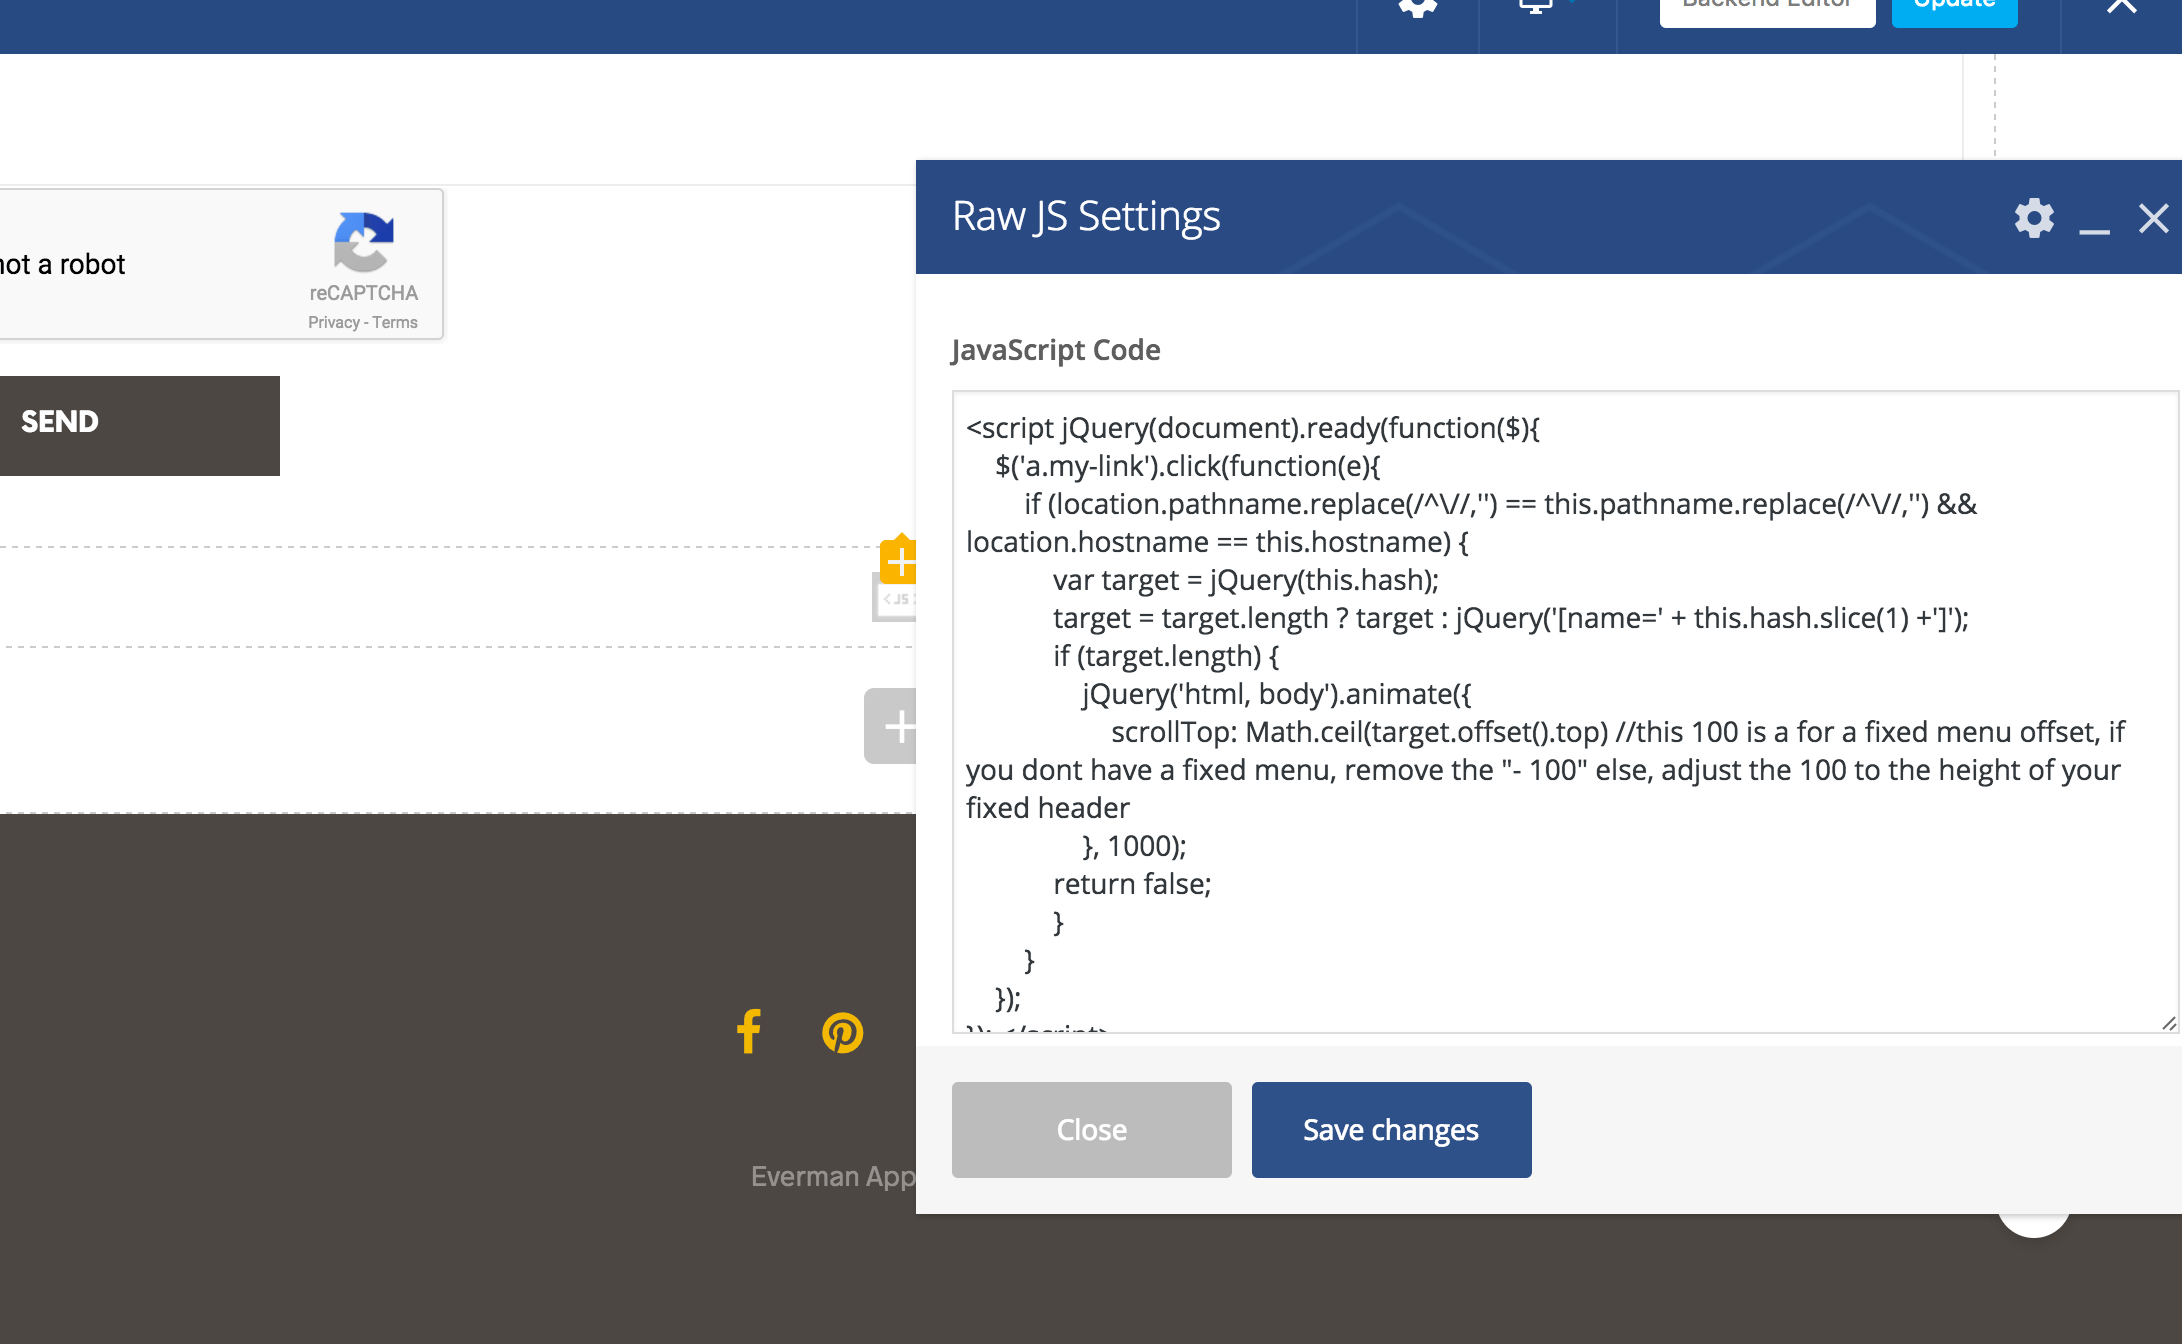
Task: Save changes in Raw JS Settings
Action: point(1390,1129)
